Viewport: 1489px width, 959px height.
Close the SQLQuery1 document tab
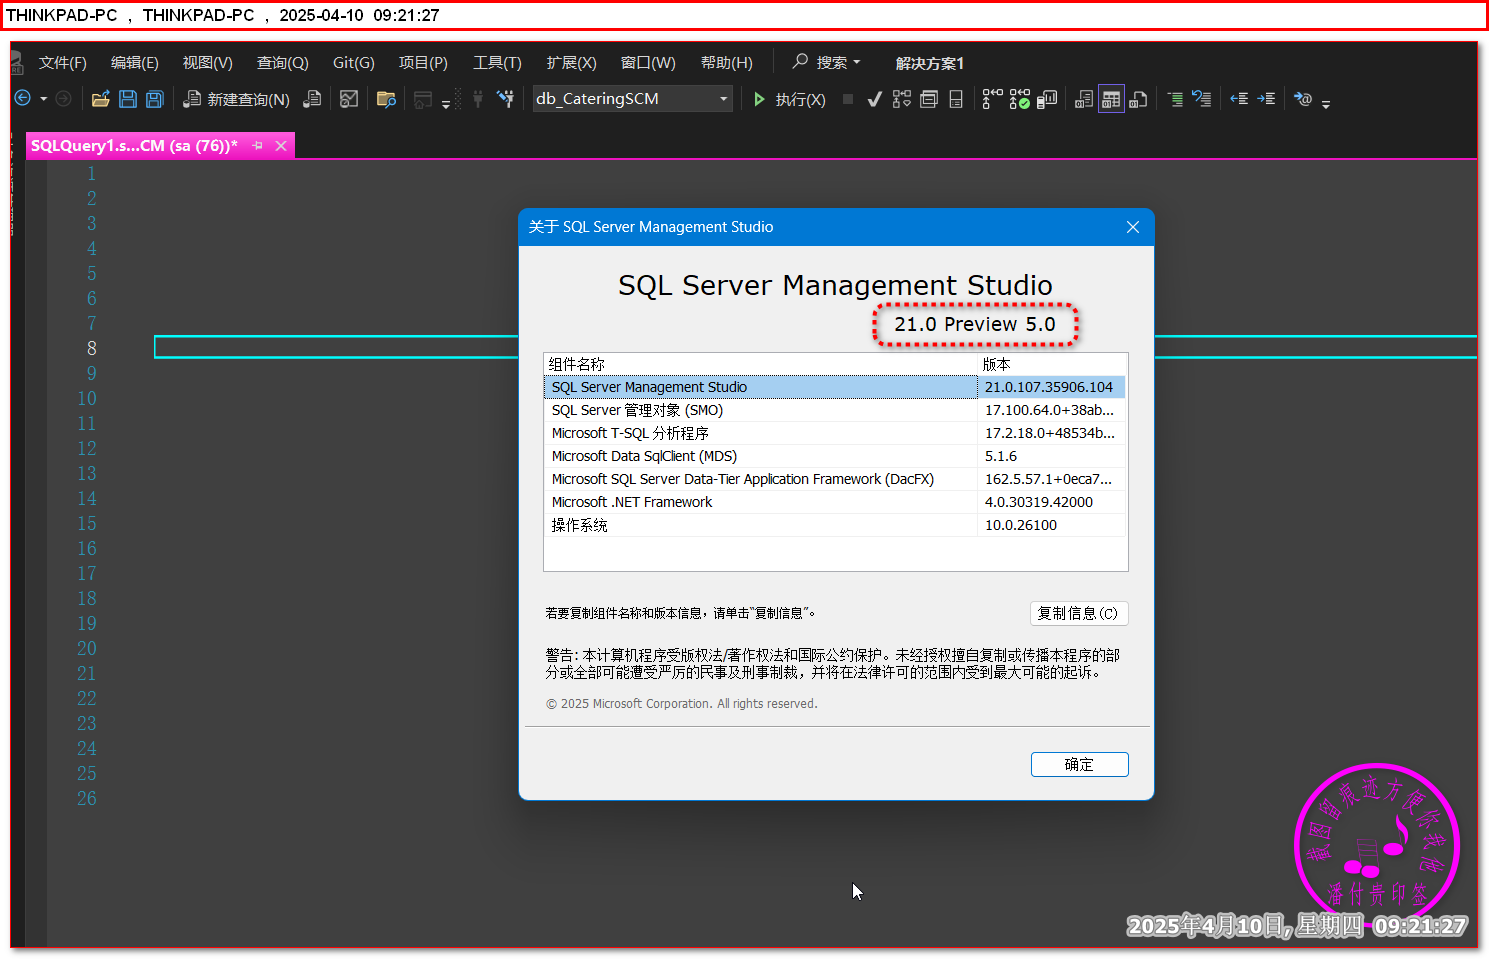pos(281,146)
